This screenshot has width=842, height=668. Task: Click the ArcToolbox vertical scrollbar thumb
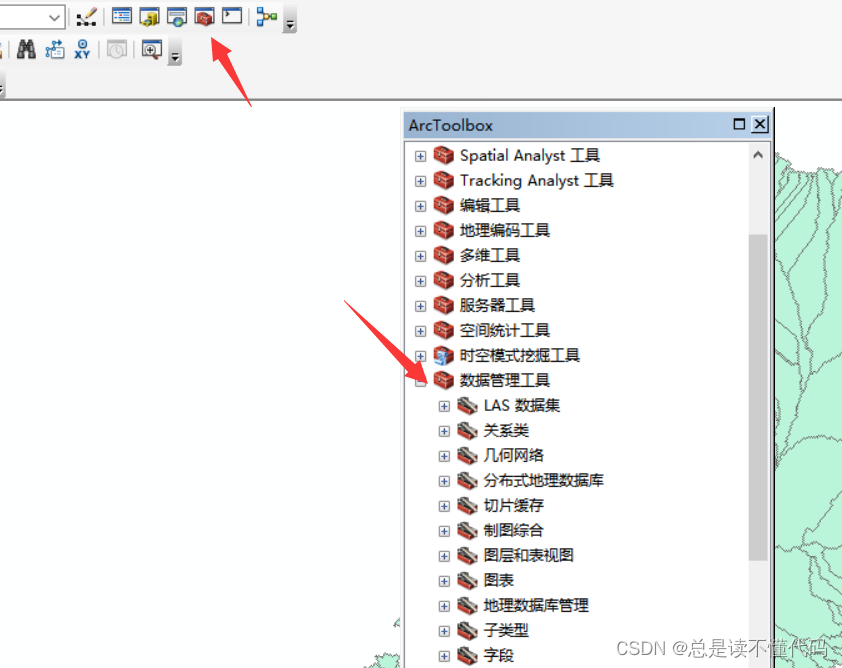758,397
